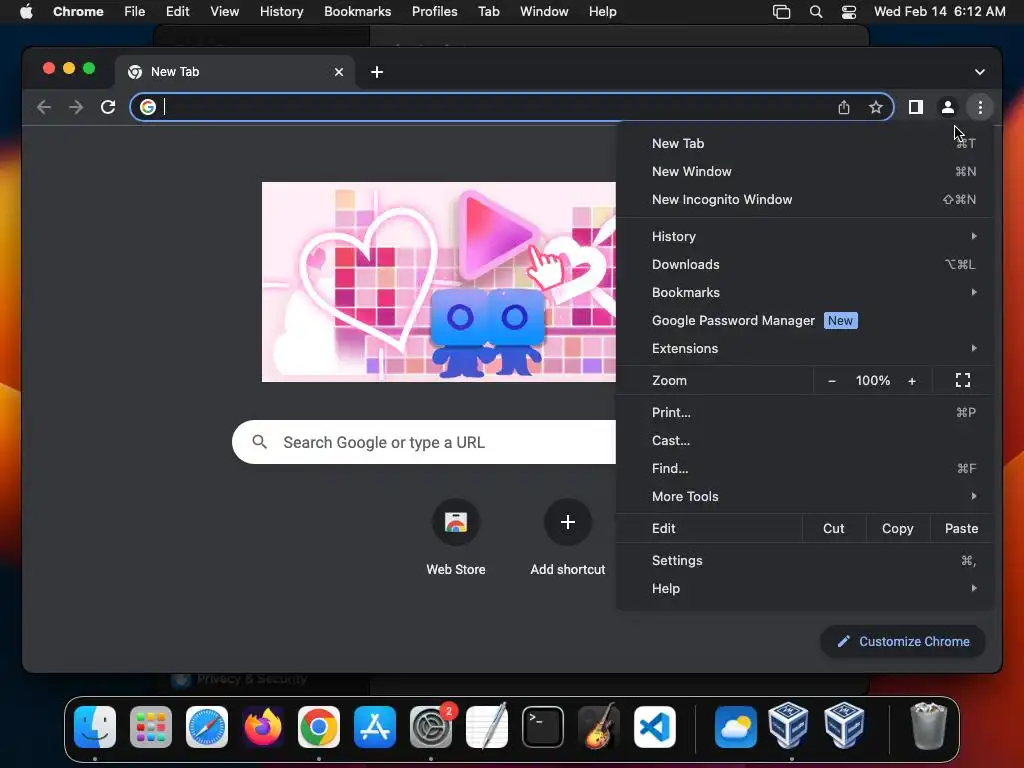Click the Valentine's Google Doodle image
1024x768 pixels.
(438, 282)
